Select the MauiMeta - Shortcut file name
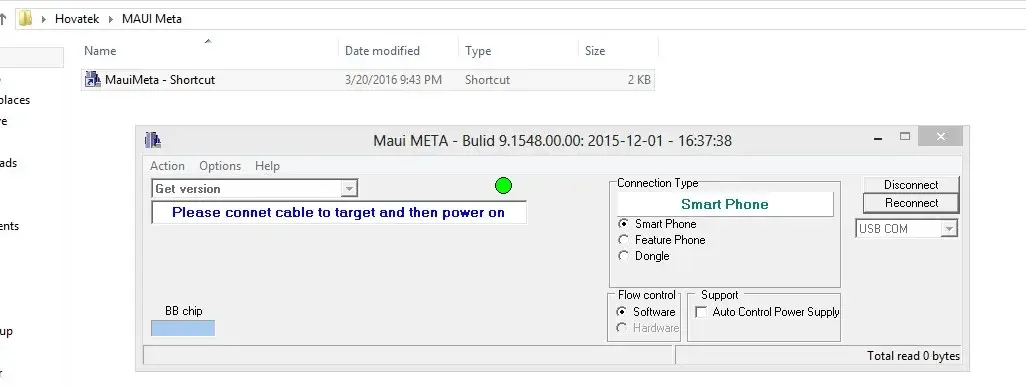 (160, 80)
